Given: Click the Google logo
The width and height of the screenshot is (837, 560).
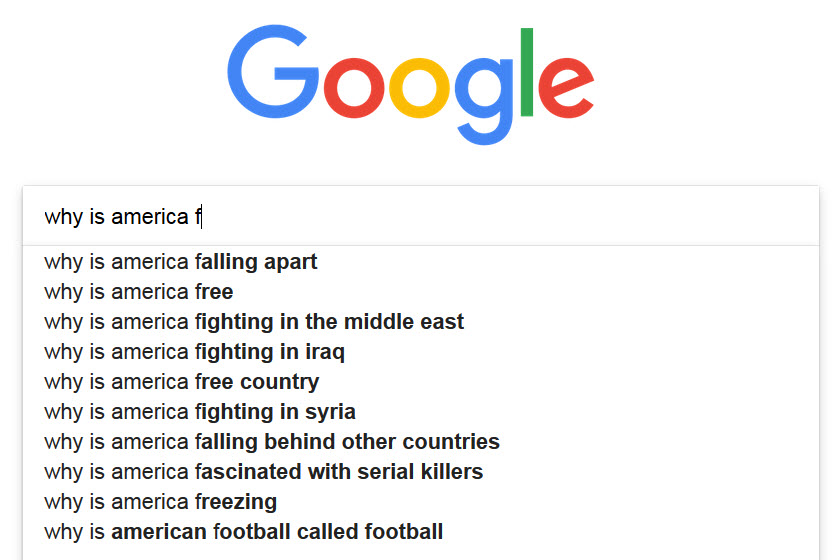Looking at the screenshot, I should tap(410, 84).
